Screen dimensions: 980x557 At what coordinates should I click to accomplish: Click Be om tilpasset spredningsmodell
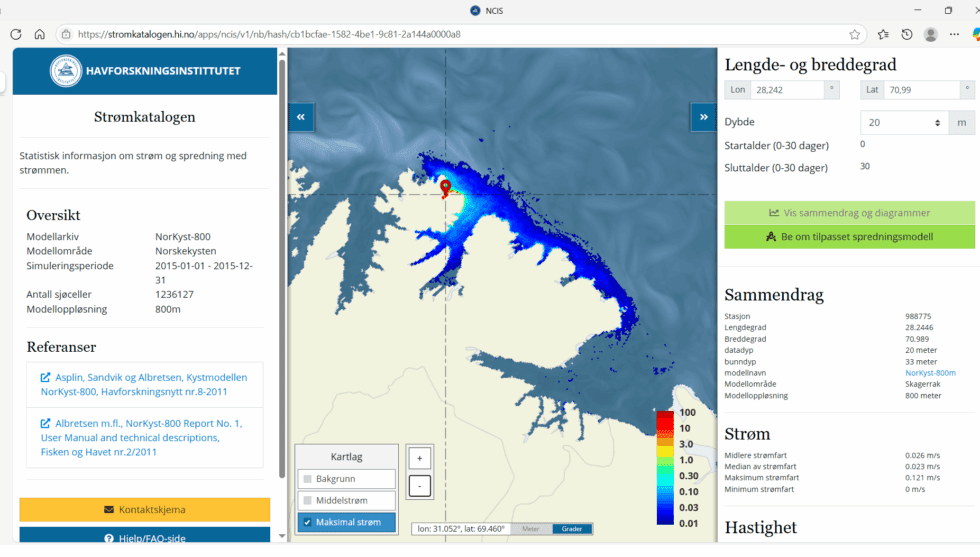849,237
